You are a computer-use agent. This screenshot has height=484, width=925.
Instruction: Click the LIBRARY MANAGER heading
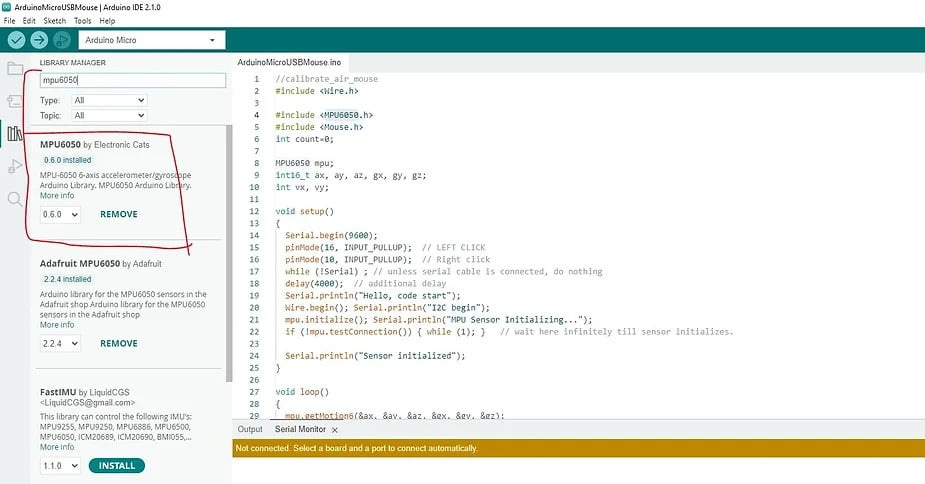pos(73,63)
